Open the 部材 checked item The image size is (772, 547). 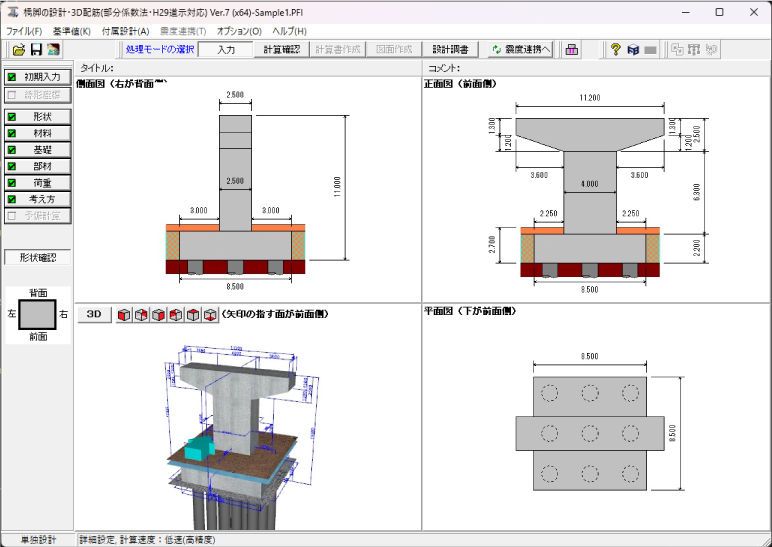(38, 166)
